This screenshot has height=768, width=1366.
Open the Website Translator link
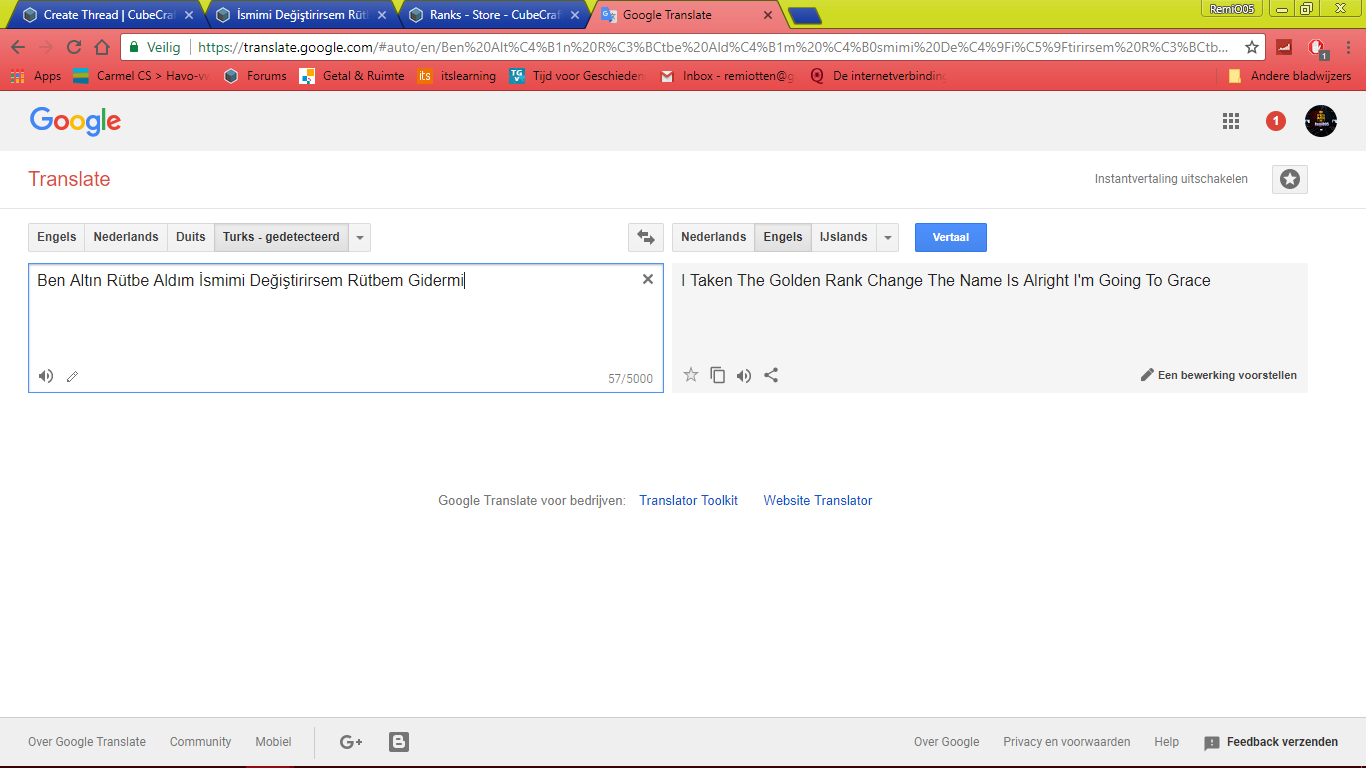(818, 500)
